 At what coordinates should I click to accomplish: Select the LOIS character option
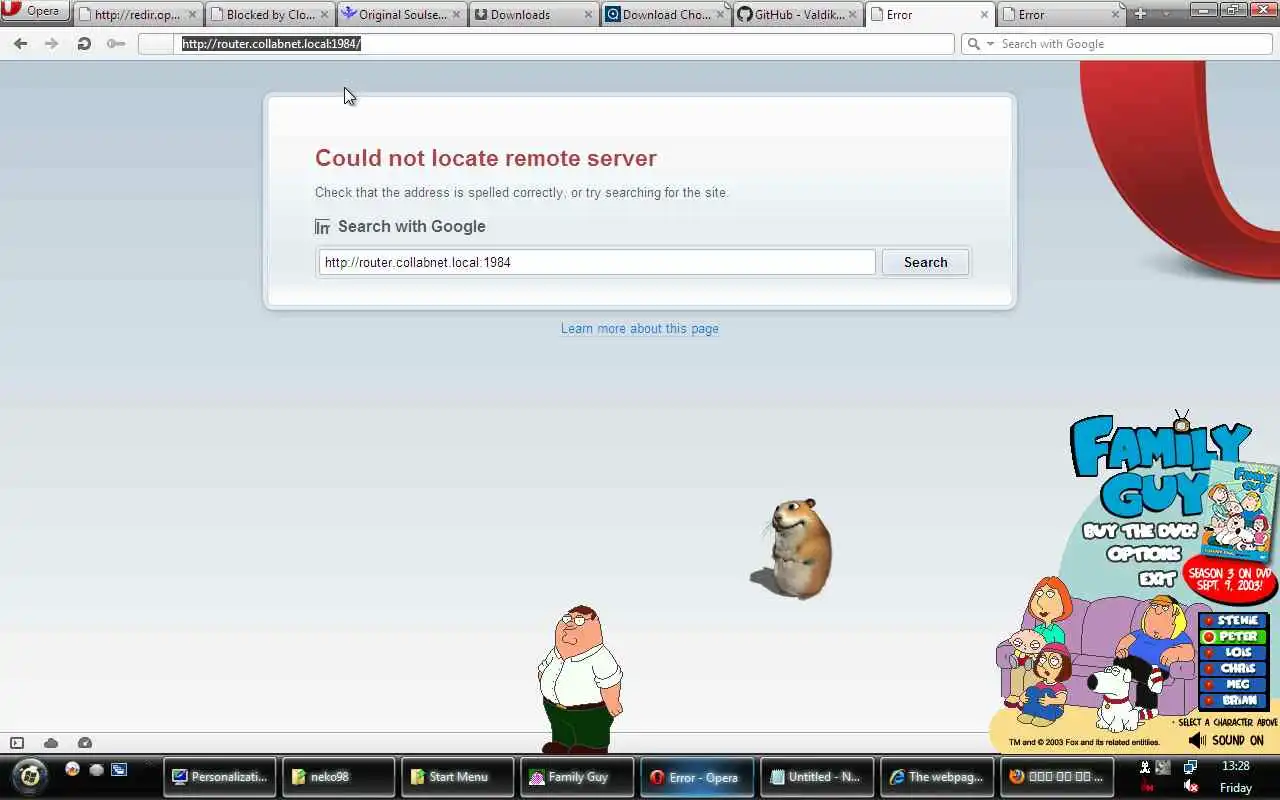pyautogui.click(x=1232, y=652)
